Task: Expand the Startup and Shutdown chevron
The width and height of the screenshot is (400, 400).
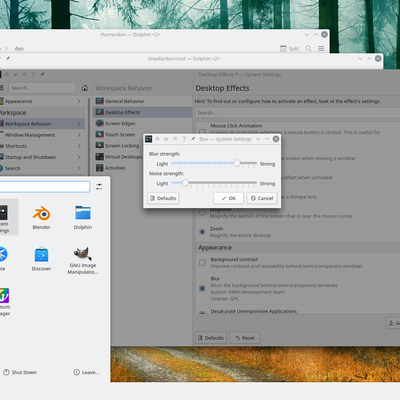Action: point(79,157)
